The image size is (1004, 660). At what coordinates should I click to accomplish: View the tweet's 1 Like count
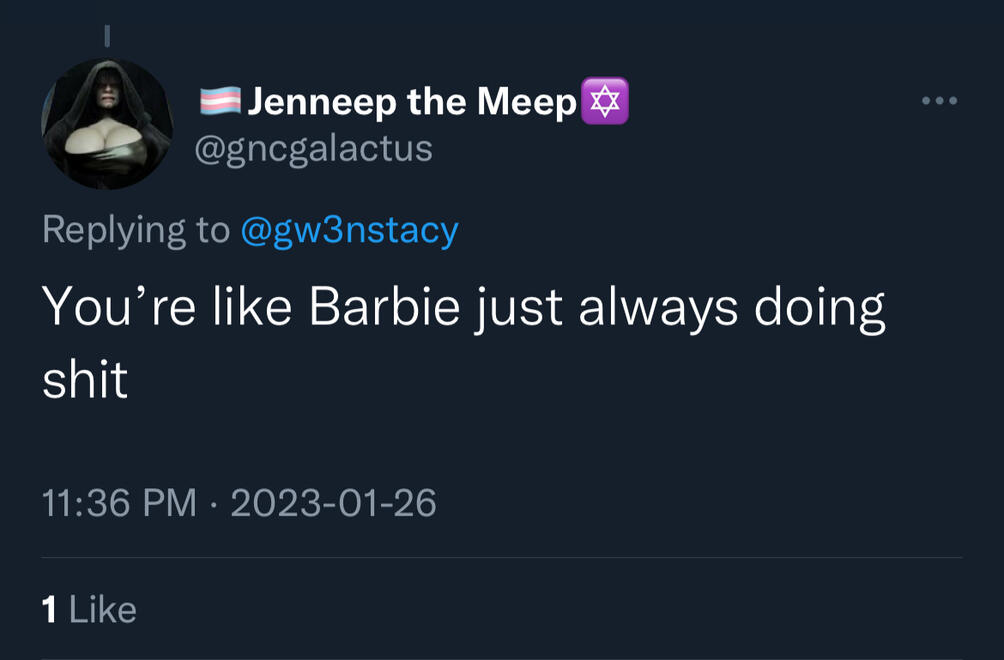coord(89,609)
